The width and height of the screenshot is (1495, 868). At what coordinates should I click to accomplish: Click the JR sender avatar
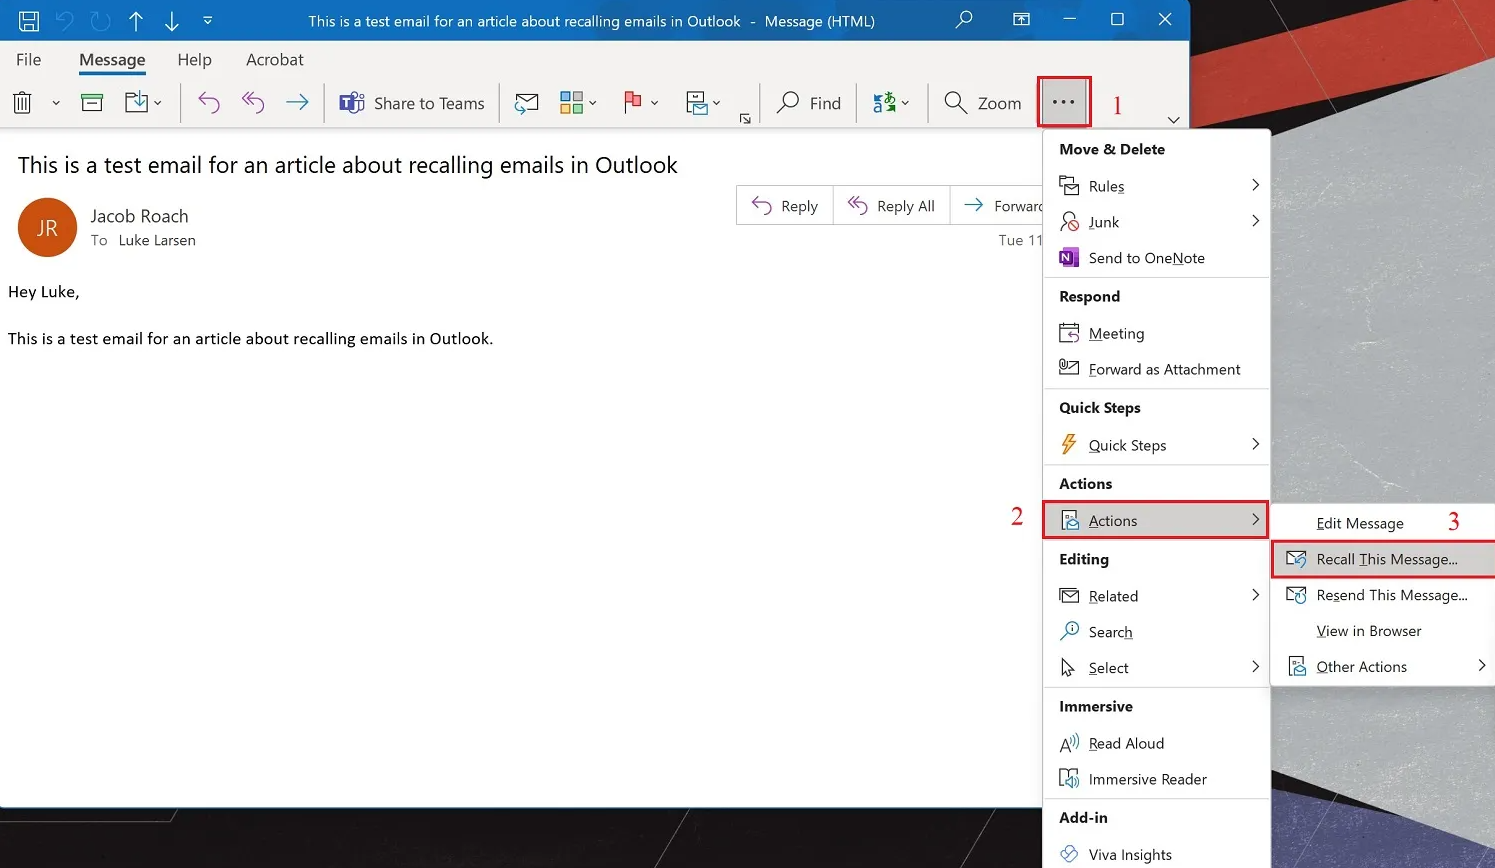pyautogui.click(x=47, y=228)
